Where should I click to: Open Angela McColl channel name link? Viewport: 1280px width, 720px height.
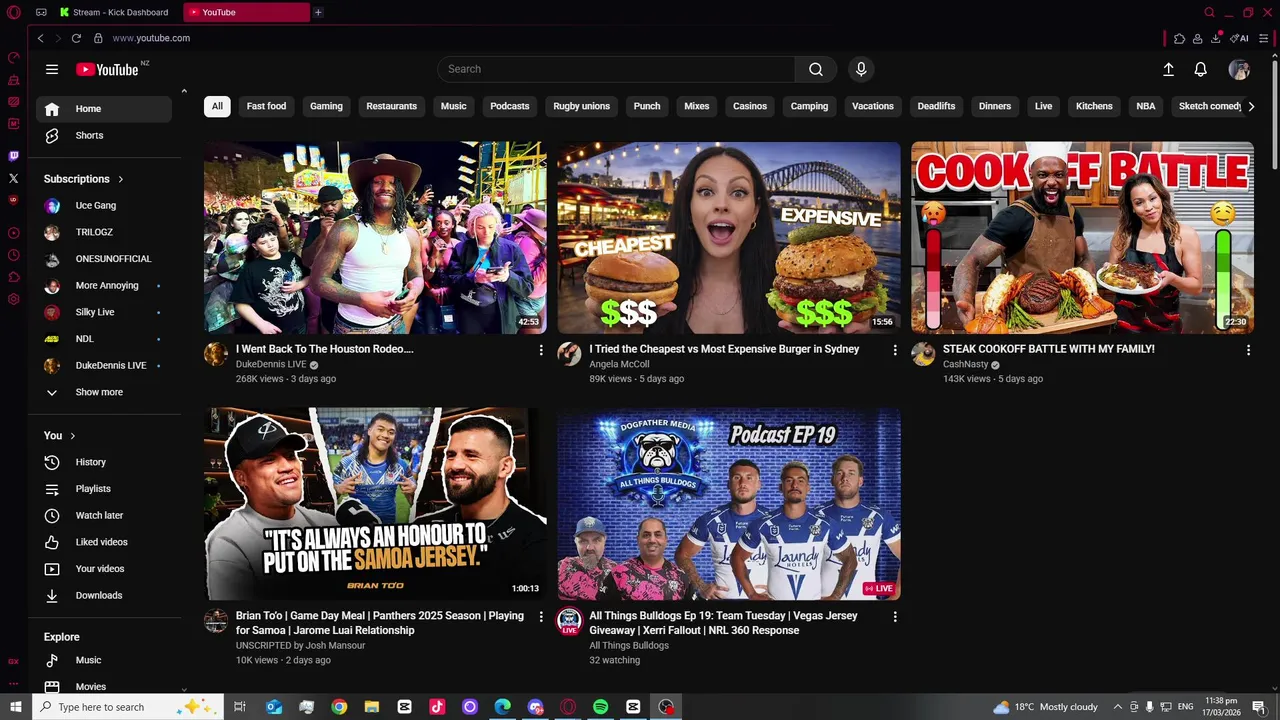point(619,364)
